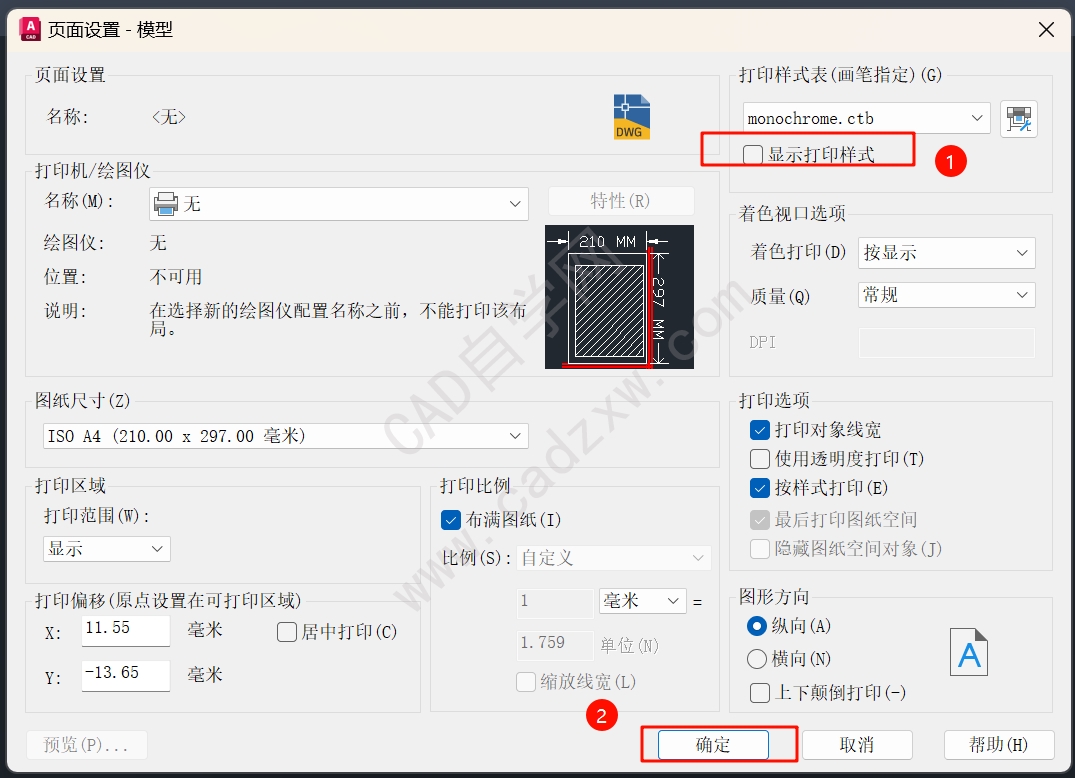Click the page setup name <无> text
This screenshot has width=1075, height=778.
click(169, 117)
